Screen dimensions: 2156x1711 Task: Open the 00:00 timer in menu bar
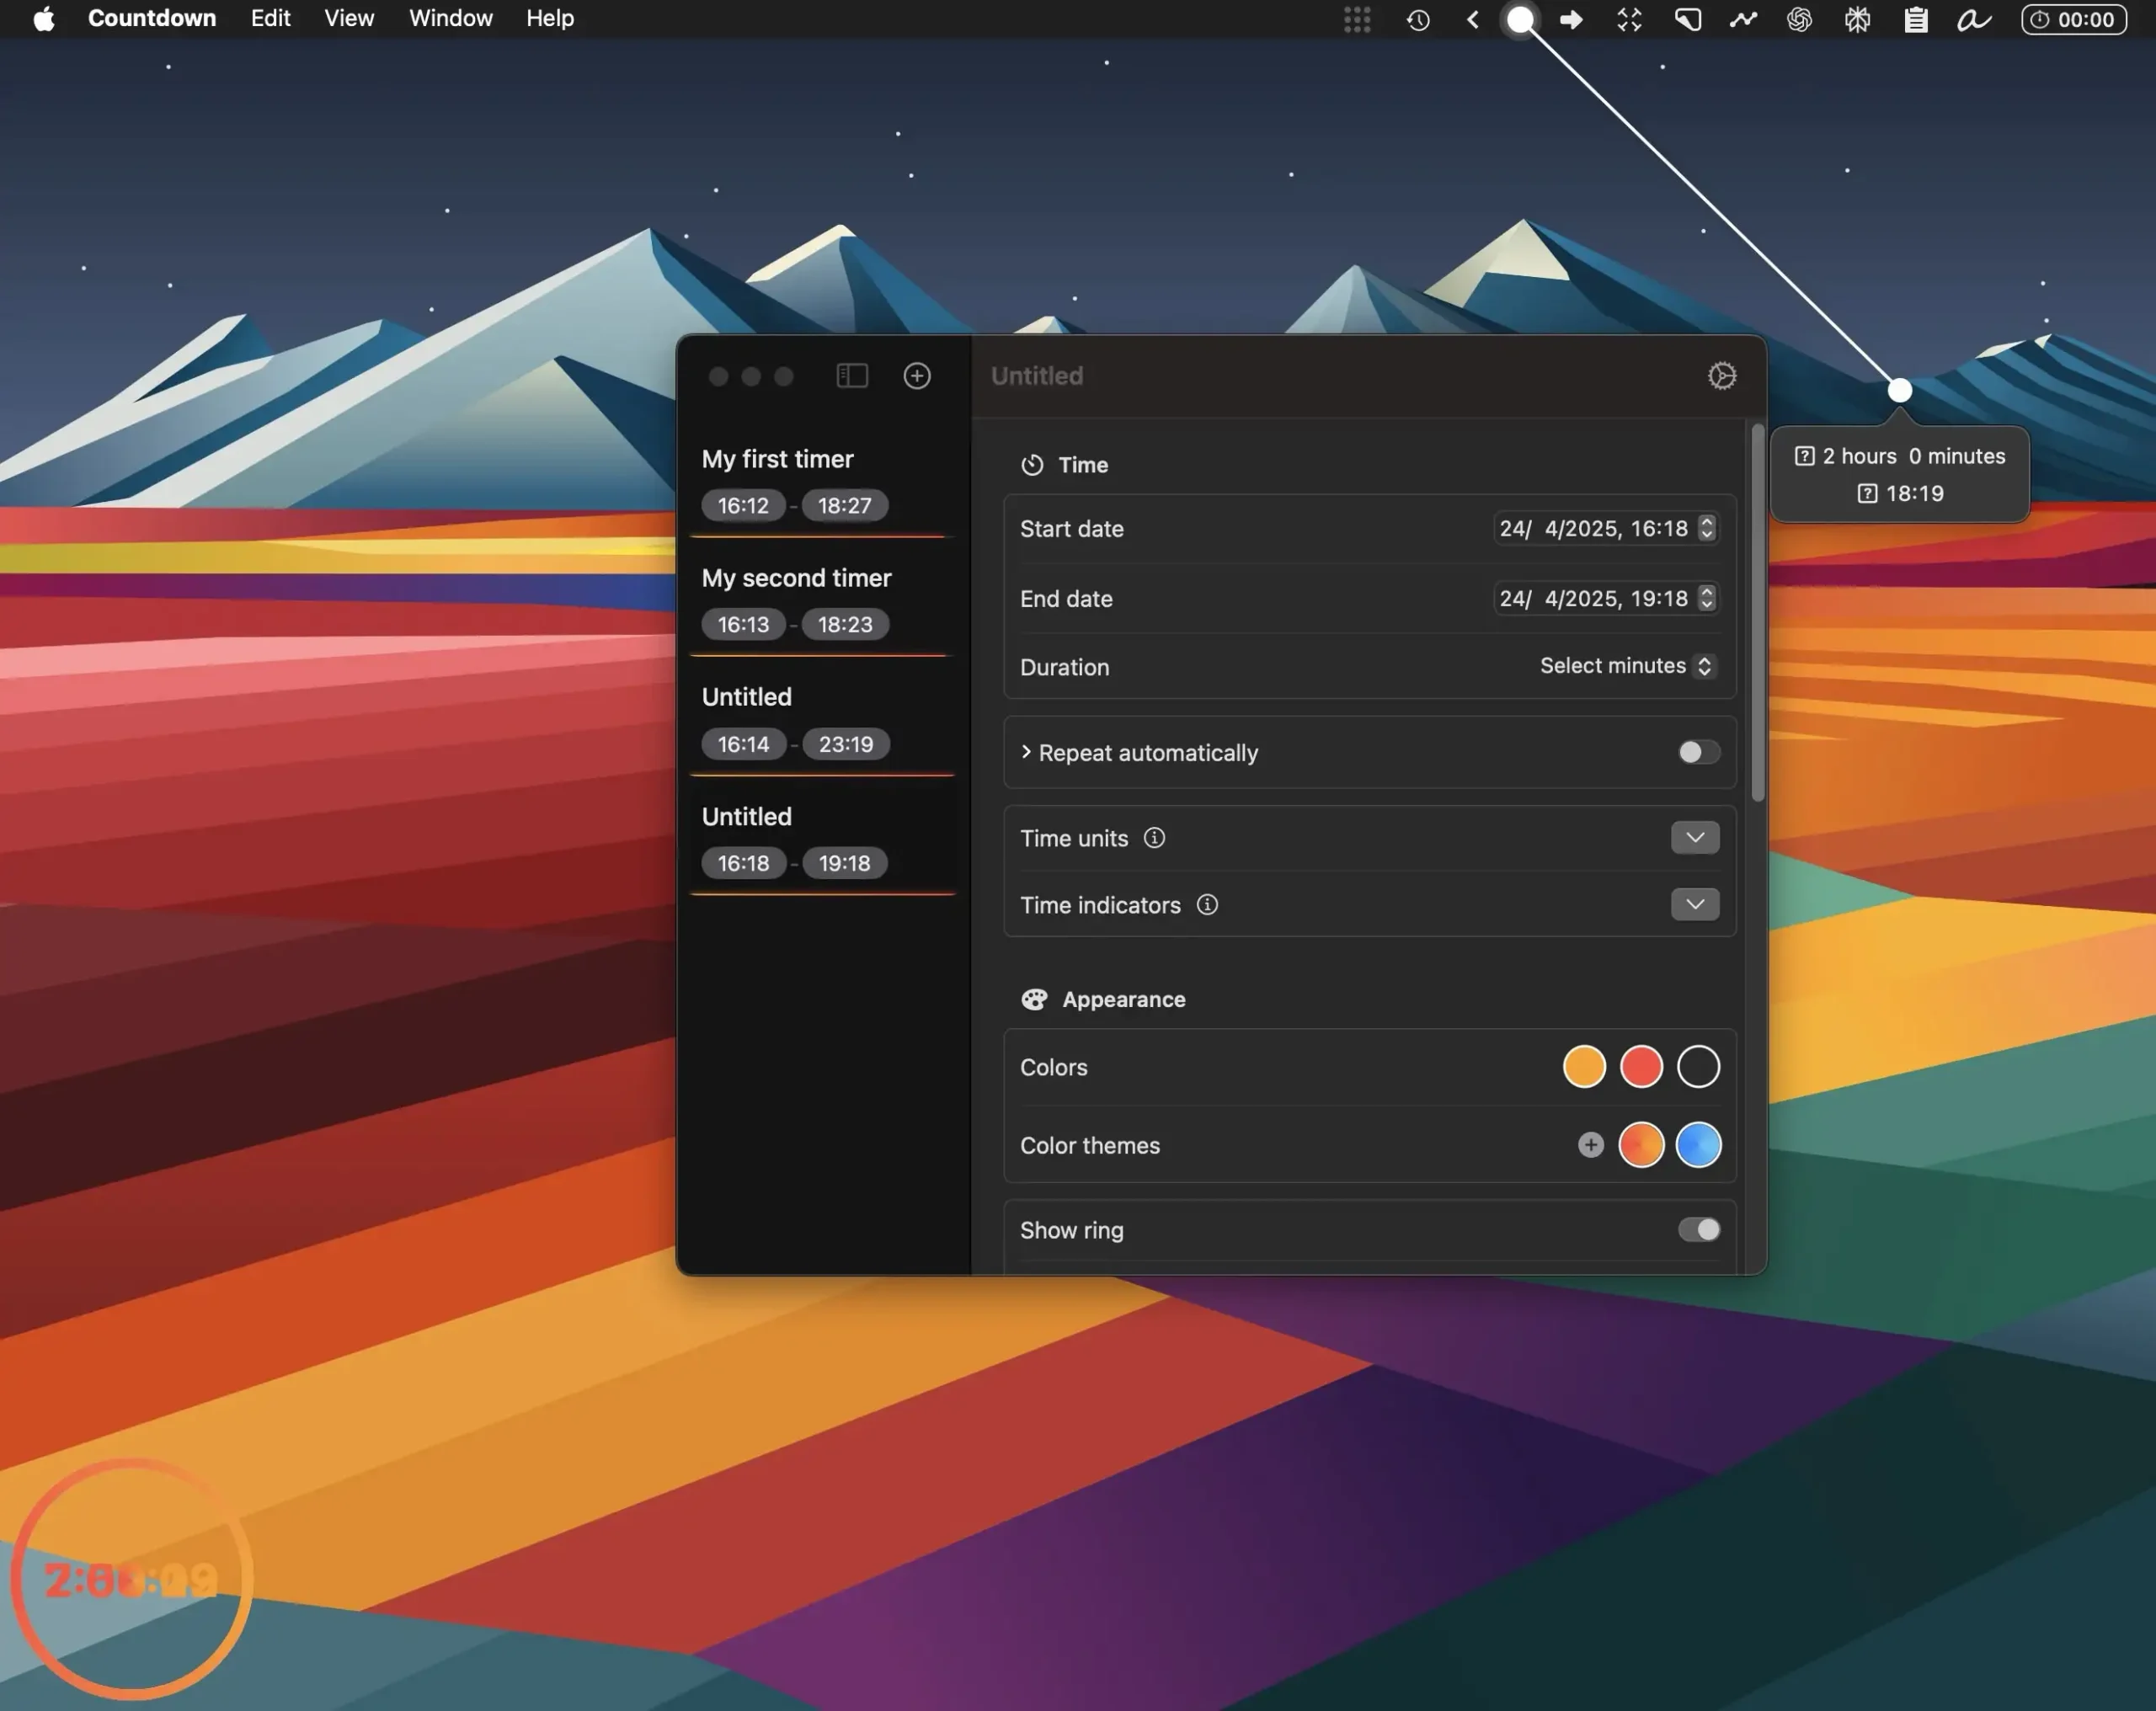click(2073, 19)
